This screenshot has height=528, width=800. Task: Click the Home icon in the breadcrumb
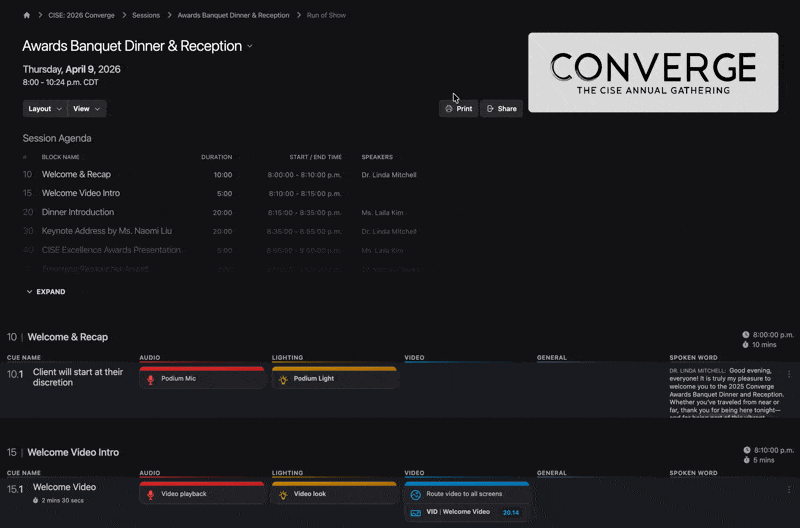pyautogui.click(x=27, y=16)
